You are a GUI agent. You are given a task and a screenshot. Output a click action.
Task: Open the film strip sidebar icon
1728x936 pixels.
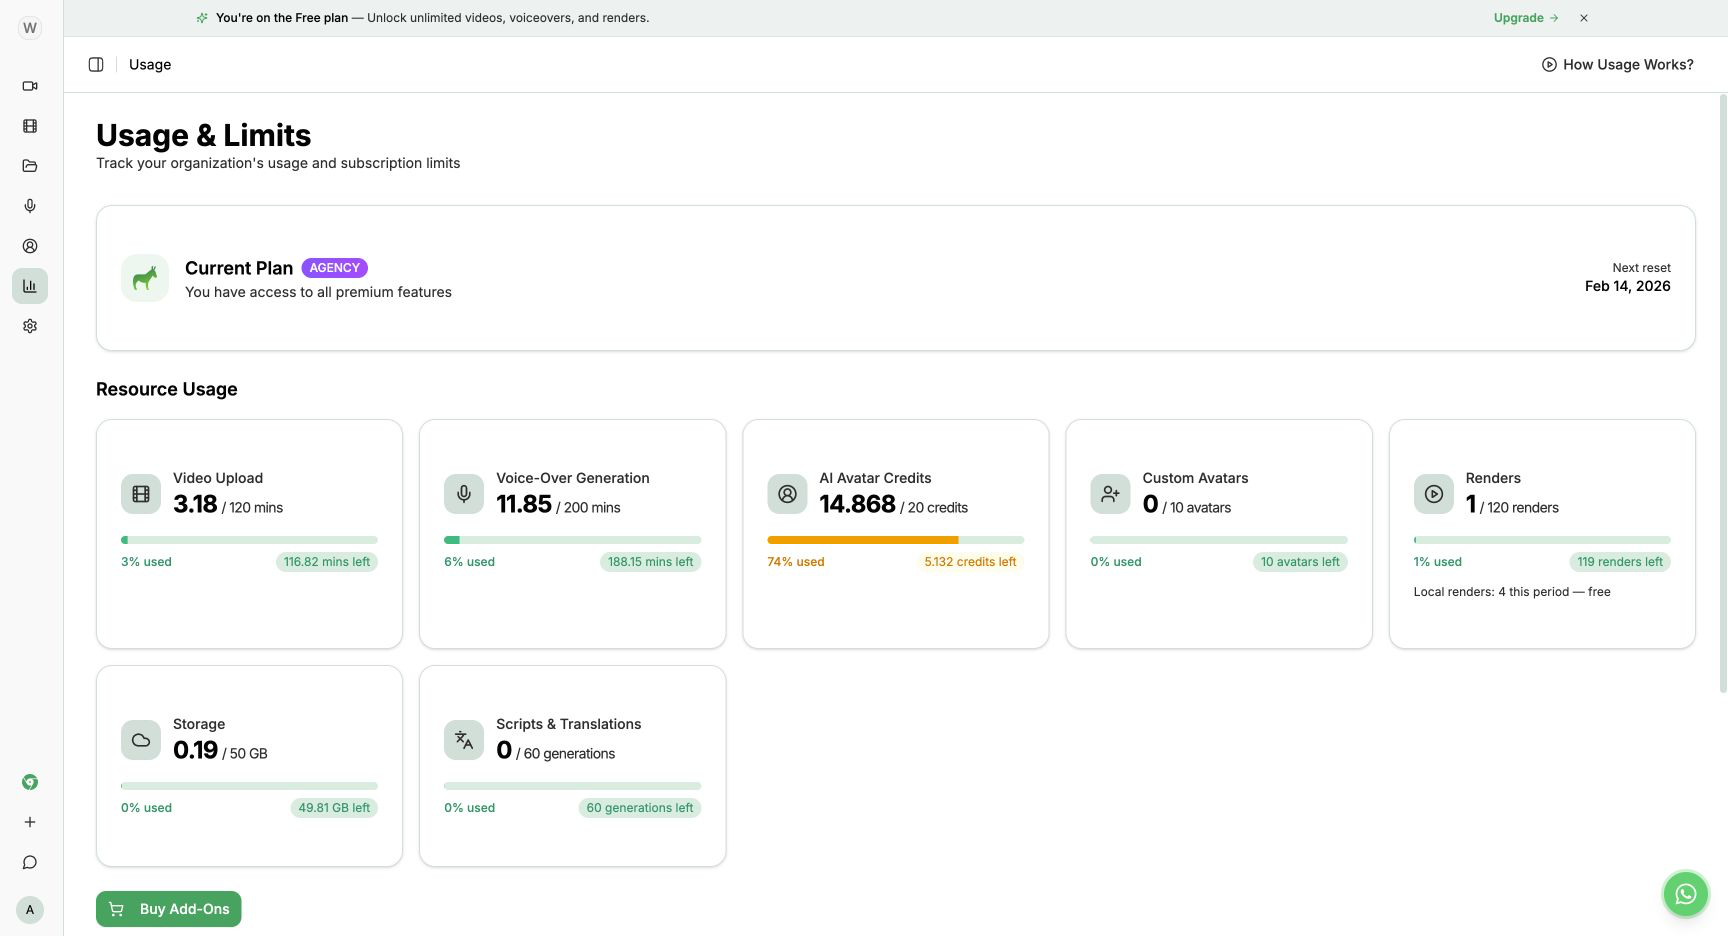click(30, 126)
